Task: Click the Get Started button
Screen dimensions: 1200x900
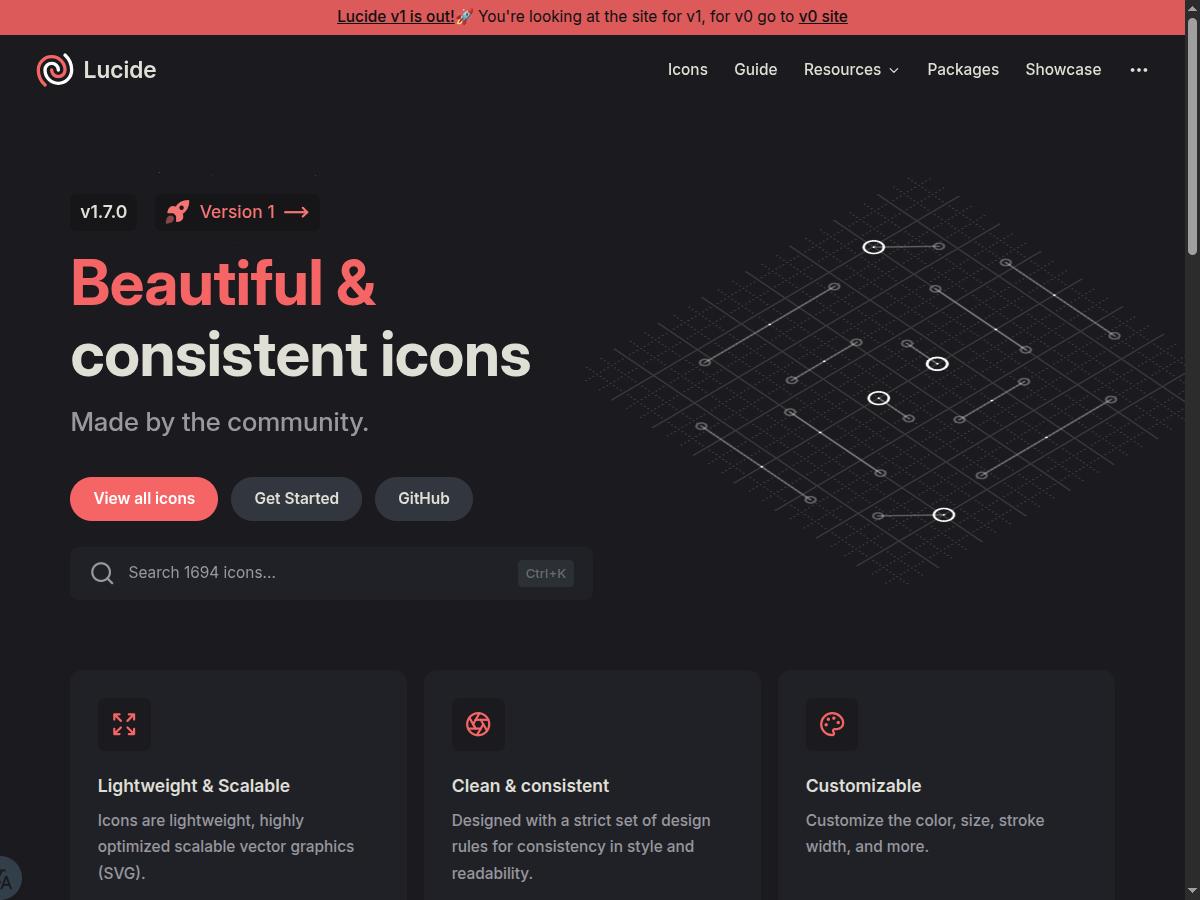Action: 296,499
